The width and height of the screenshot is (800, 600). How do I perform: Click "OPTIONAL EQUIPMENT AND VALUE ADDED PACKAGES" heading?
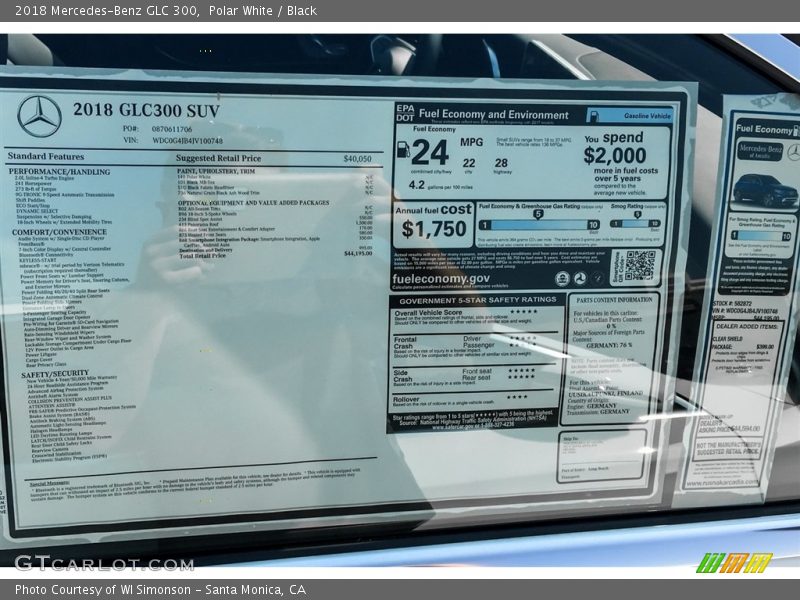(254, 203)
